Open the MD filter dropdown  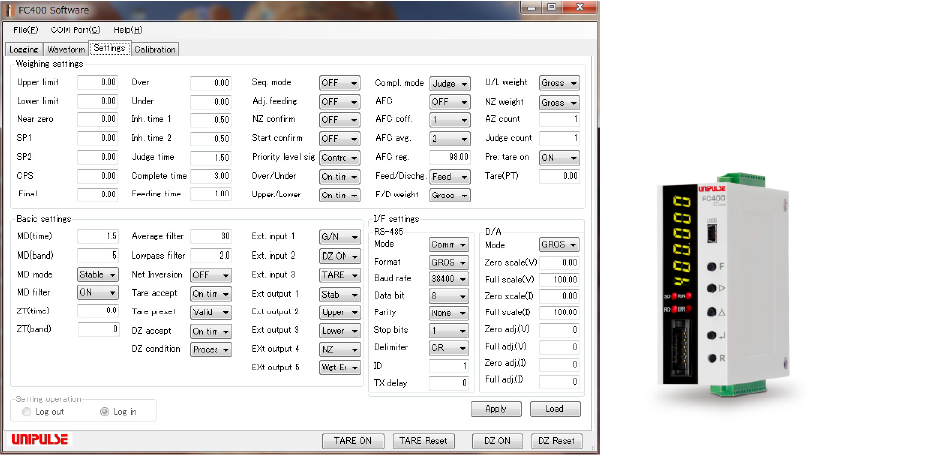[98, 293]
